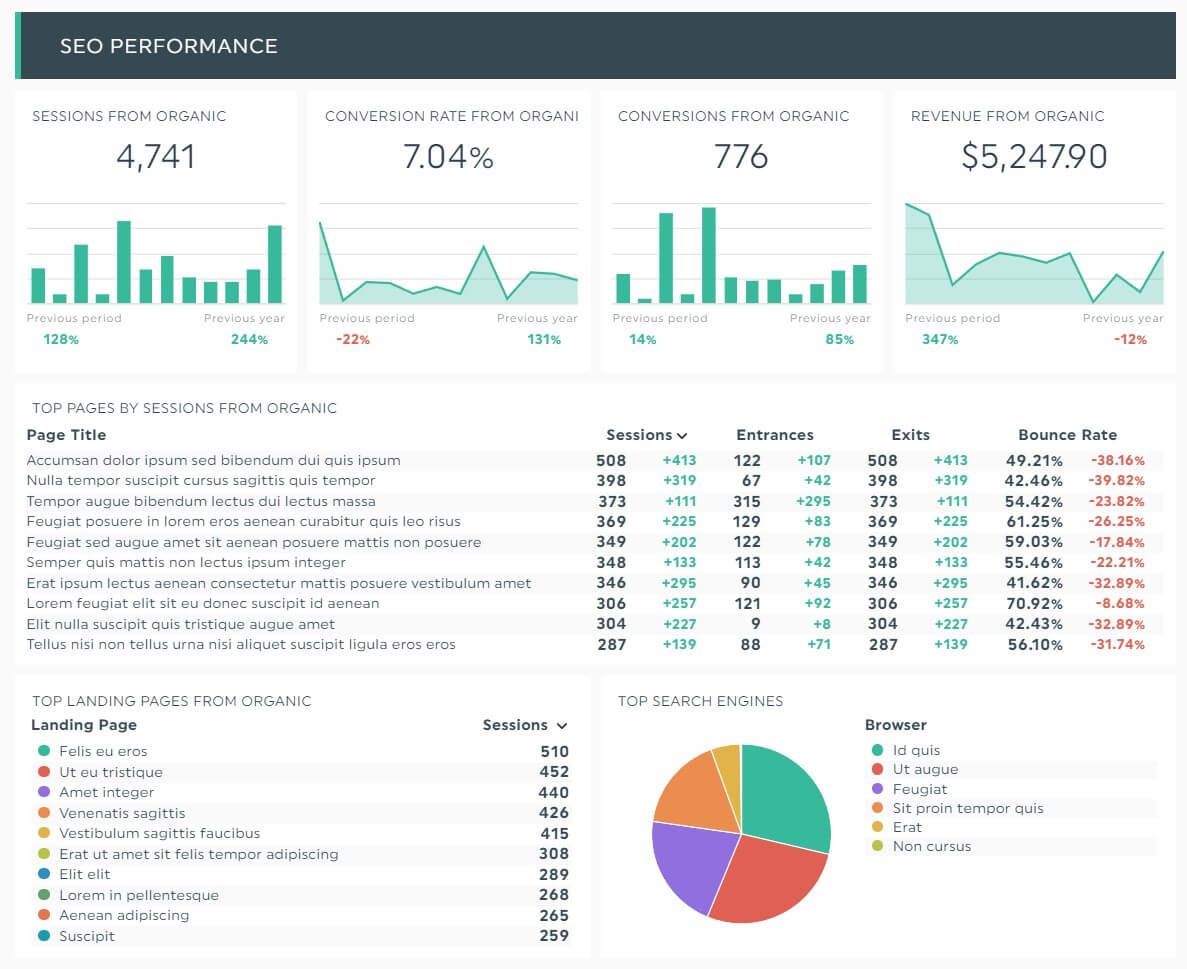The image size is (1187, 969).
Task: Click the Entrances column header
Action: [x=775, y=435]
